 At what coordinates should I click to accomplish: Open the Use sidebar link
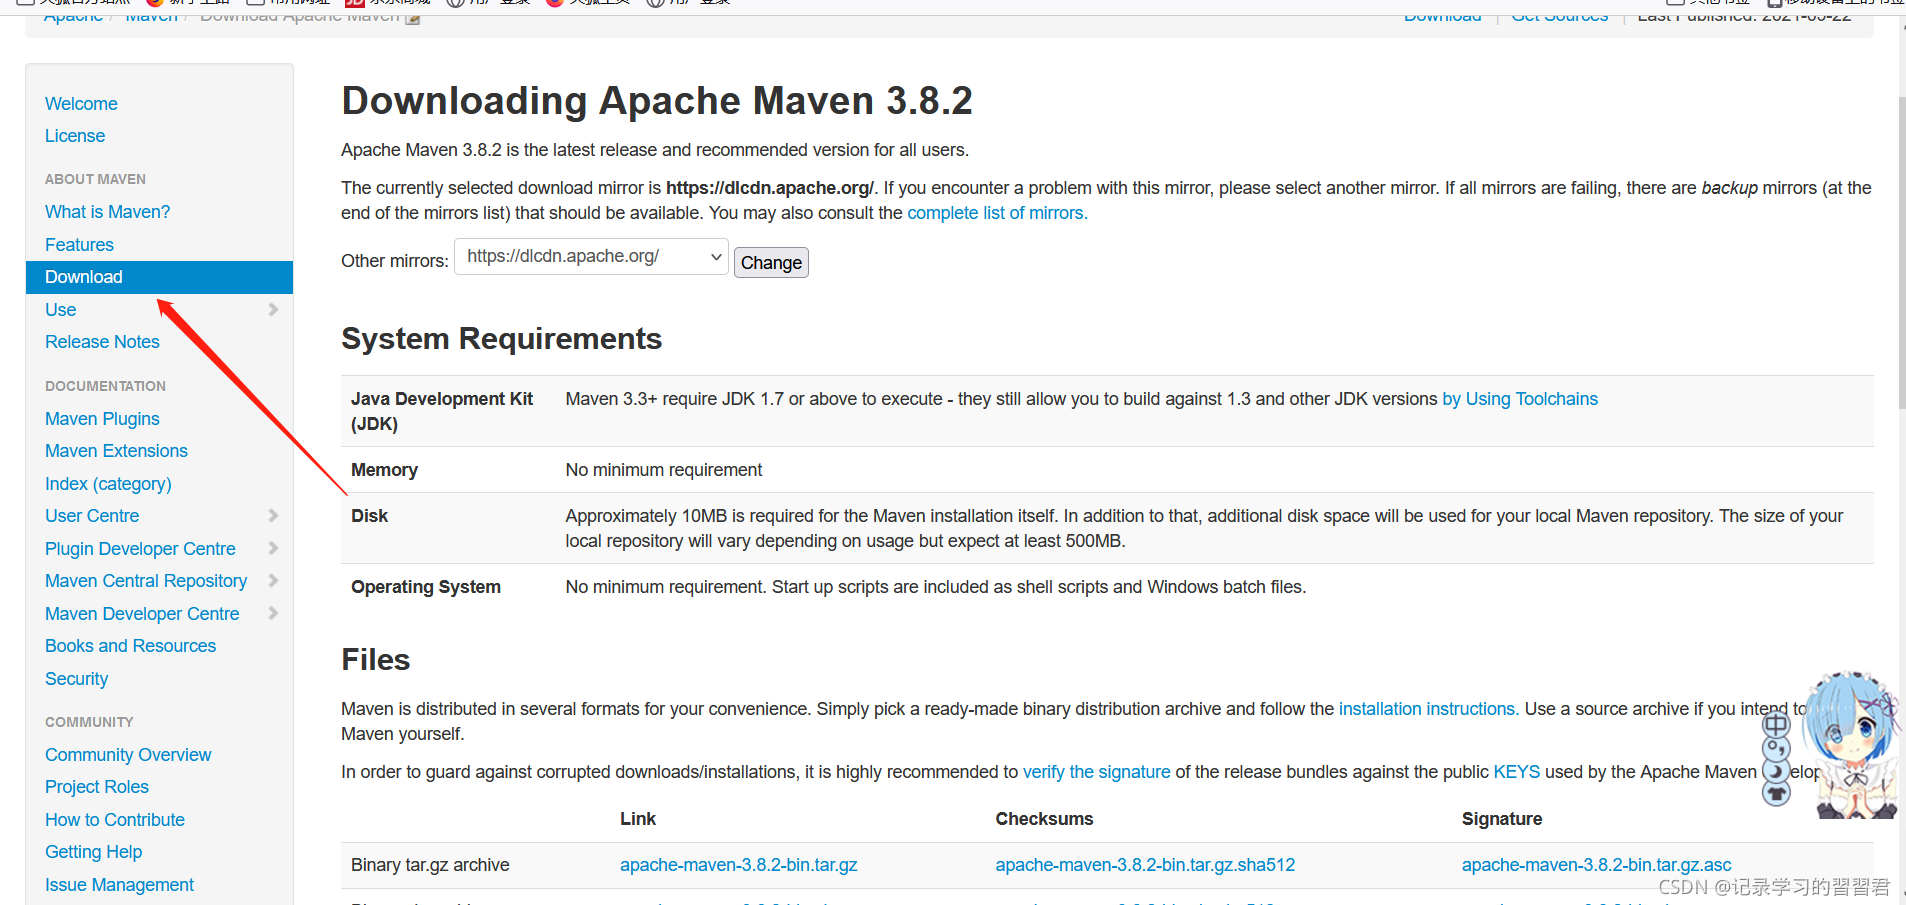coord(60,310)
